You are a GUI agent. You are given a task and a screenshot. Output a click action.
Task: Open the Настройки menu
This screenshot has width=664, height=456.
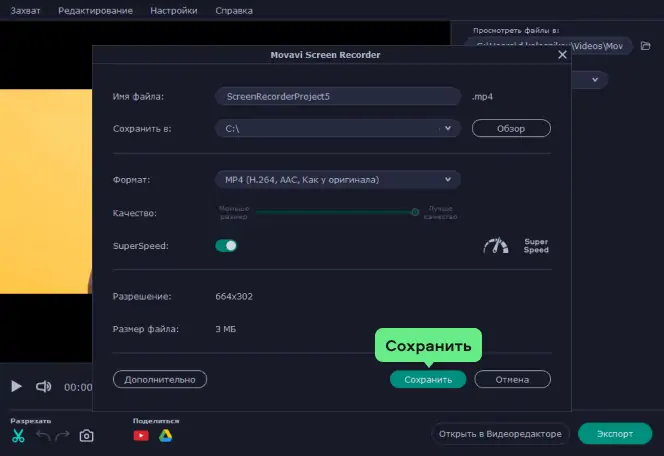[174, 11]
